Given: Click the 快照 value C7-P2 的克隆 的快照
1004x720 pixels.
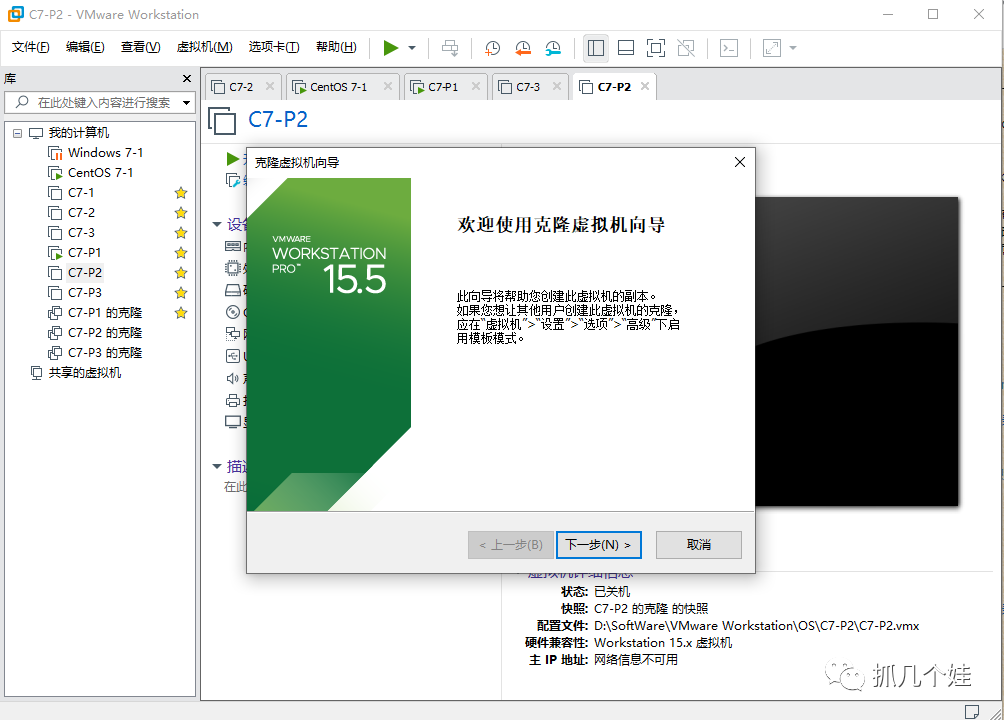Looking at the screenshot, I should [651, 609].
